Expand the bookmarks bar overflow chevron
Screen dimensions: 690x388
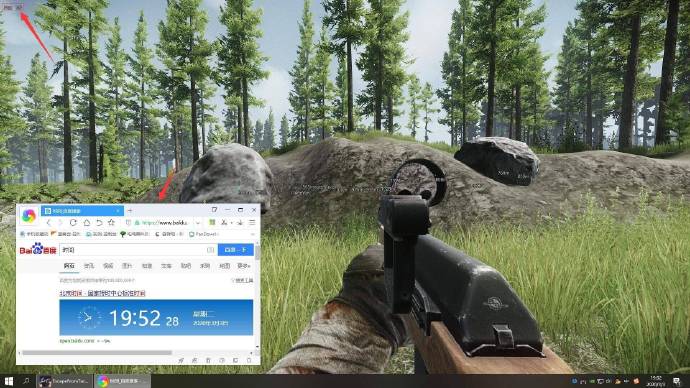[253, 234]
